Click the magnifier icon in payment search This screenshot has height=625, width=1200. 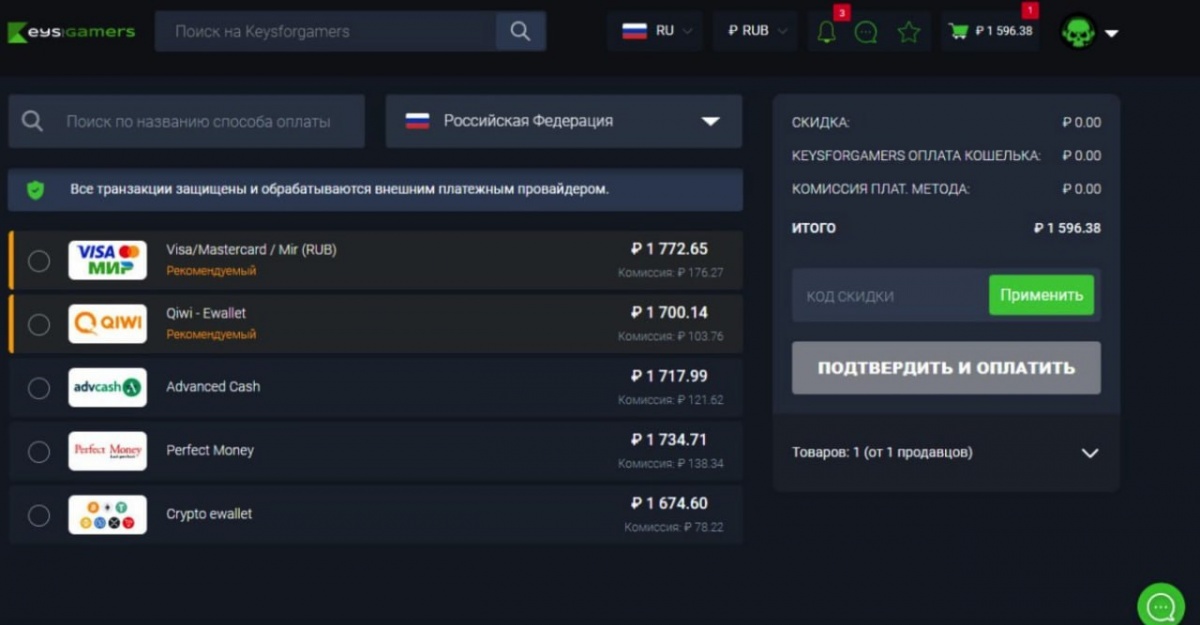click(33, 121)
